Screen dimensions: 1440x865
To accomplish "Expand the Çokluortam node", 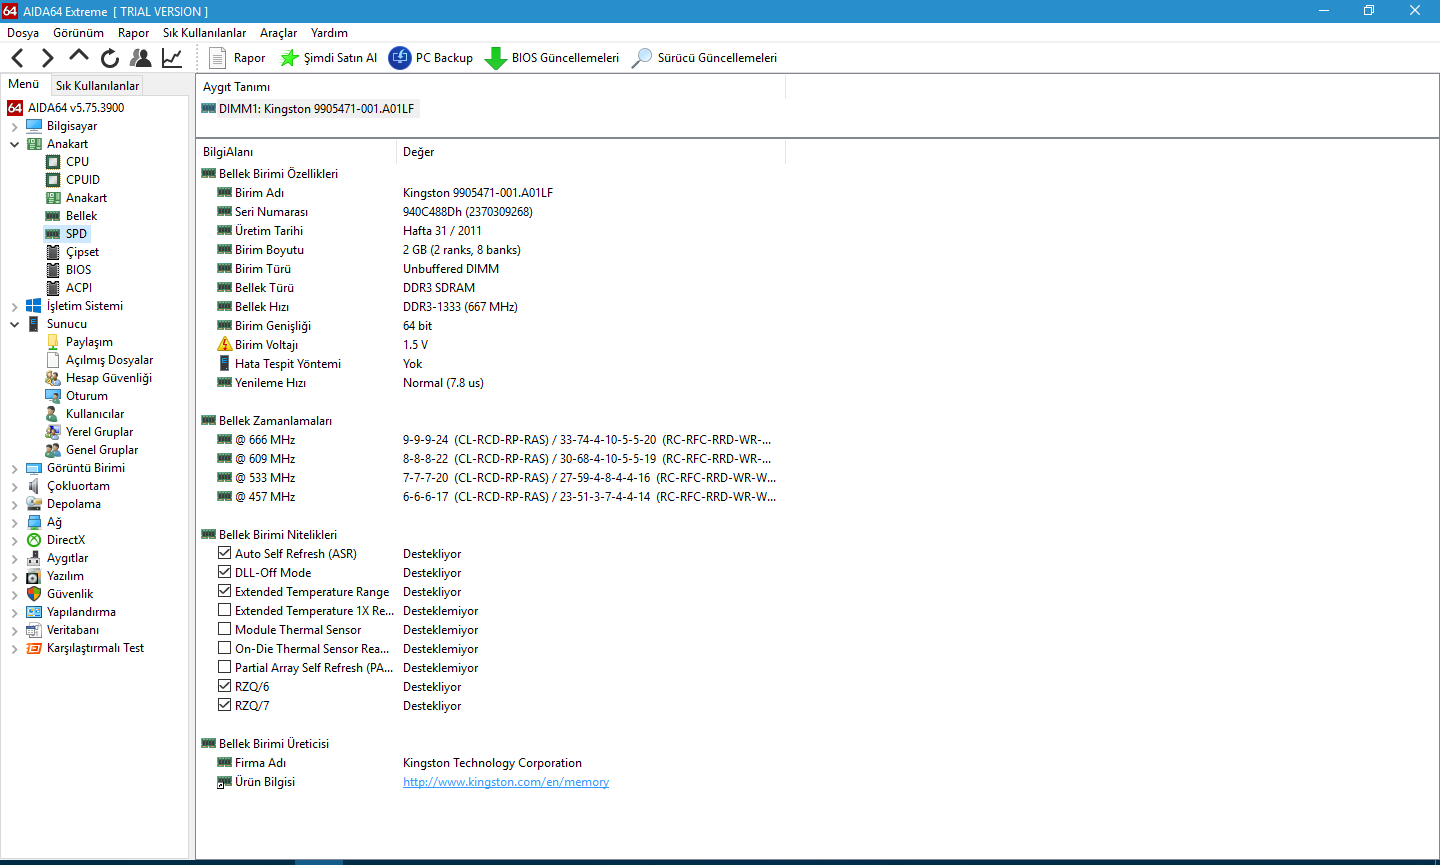I will [x=14, y=487].
